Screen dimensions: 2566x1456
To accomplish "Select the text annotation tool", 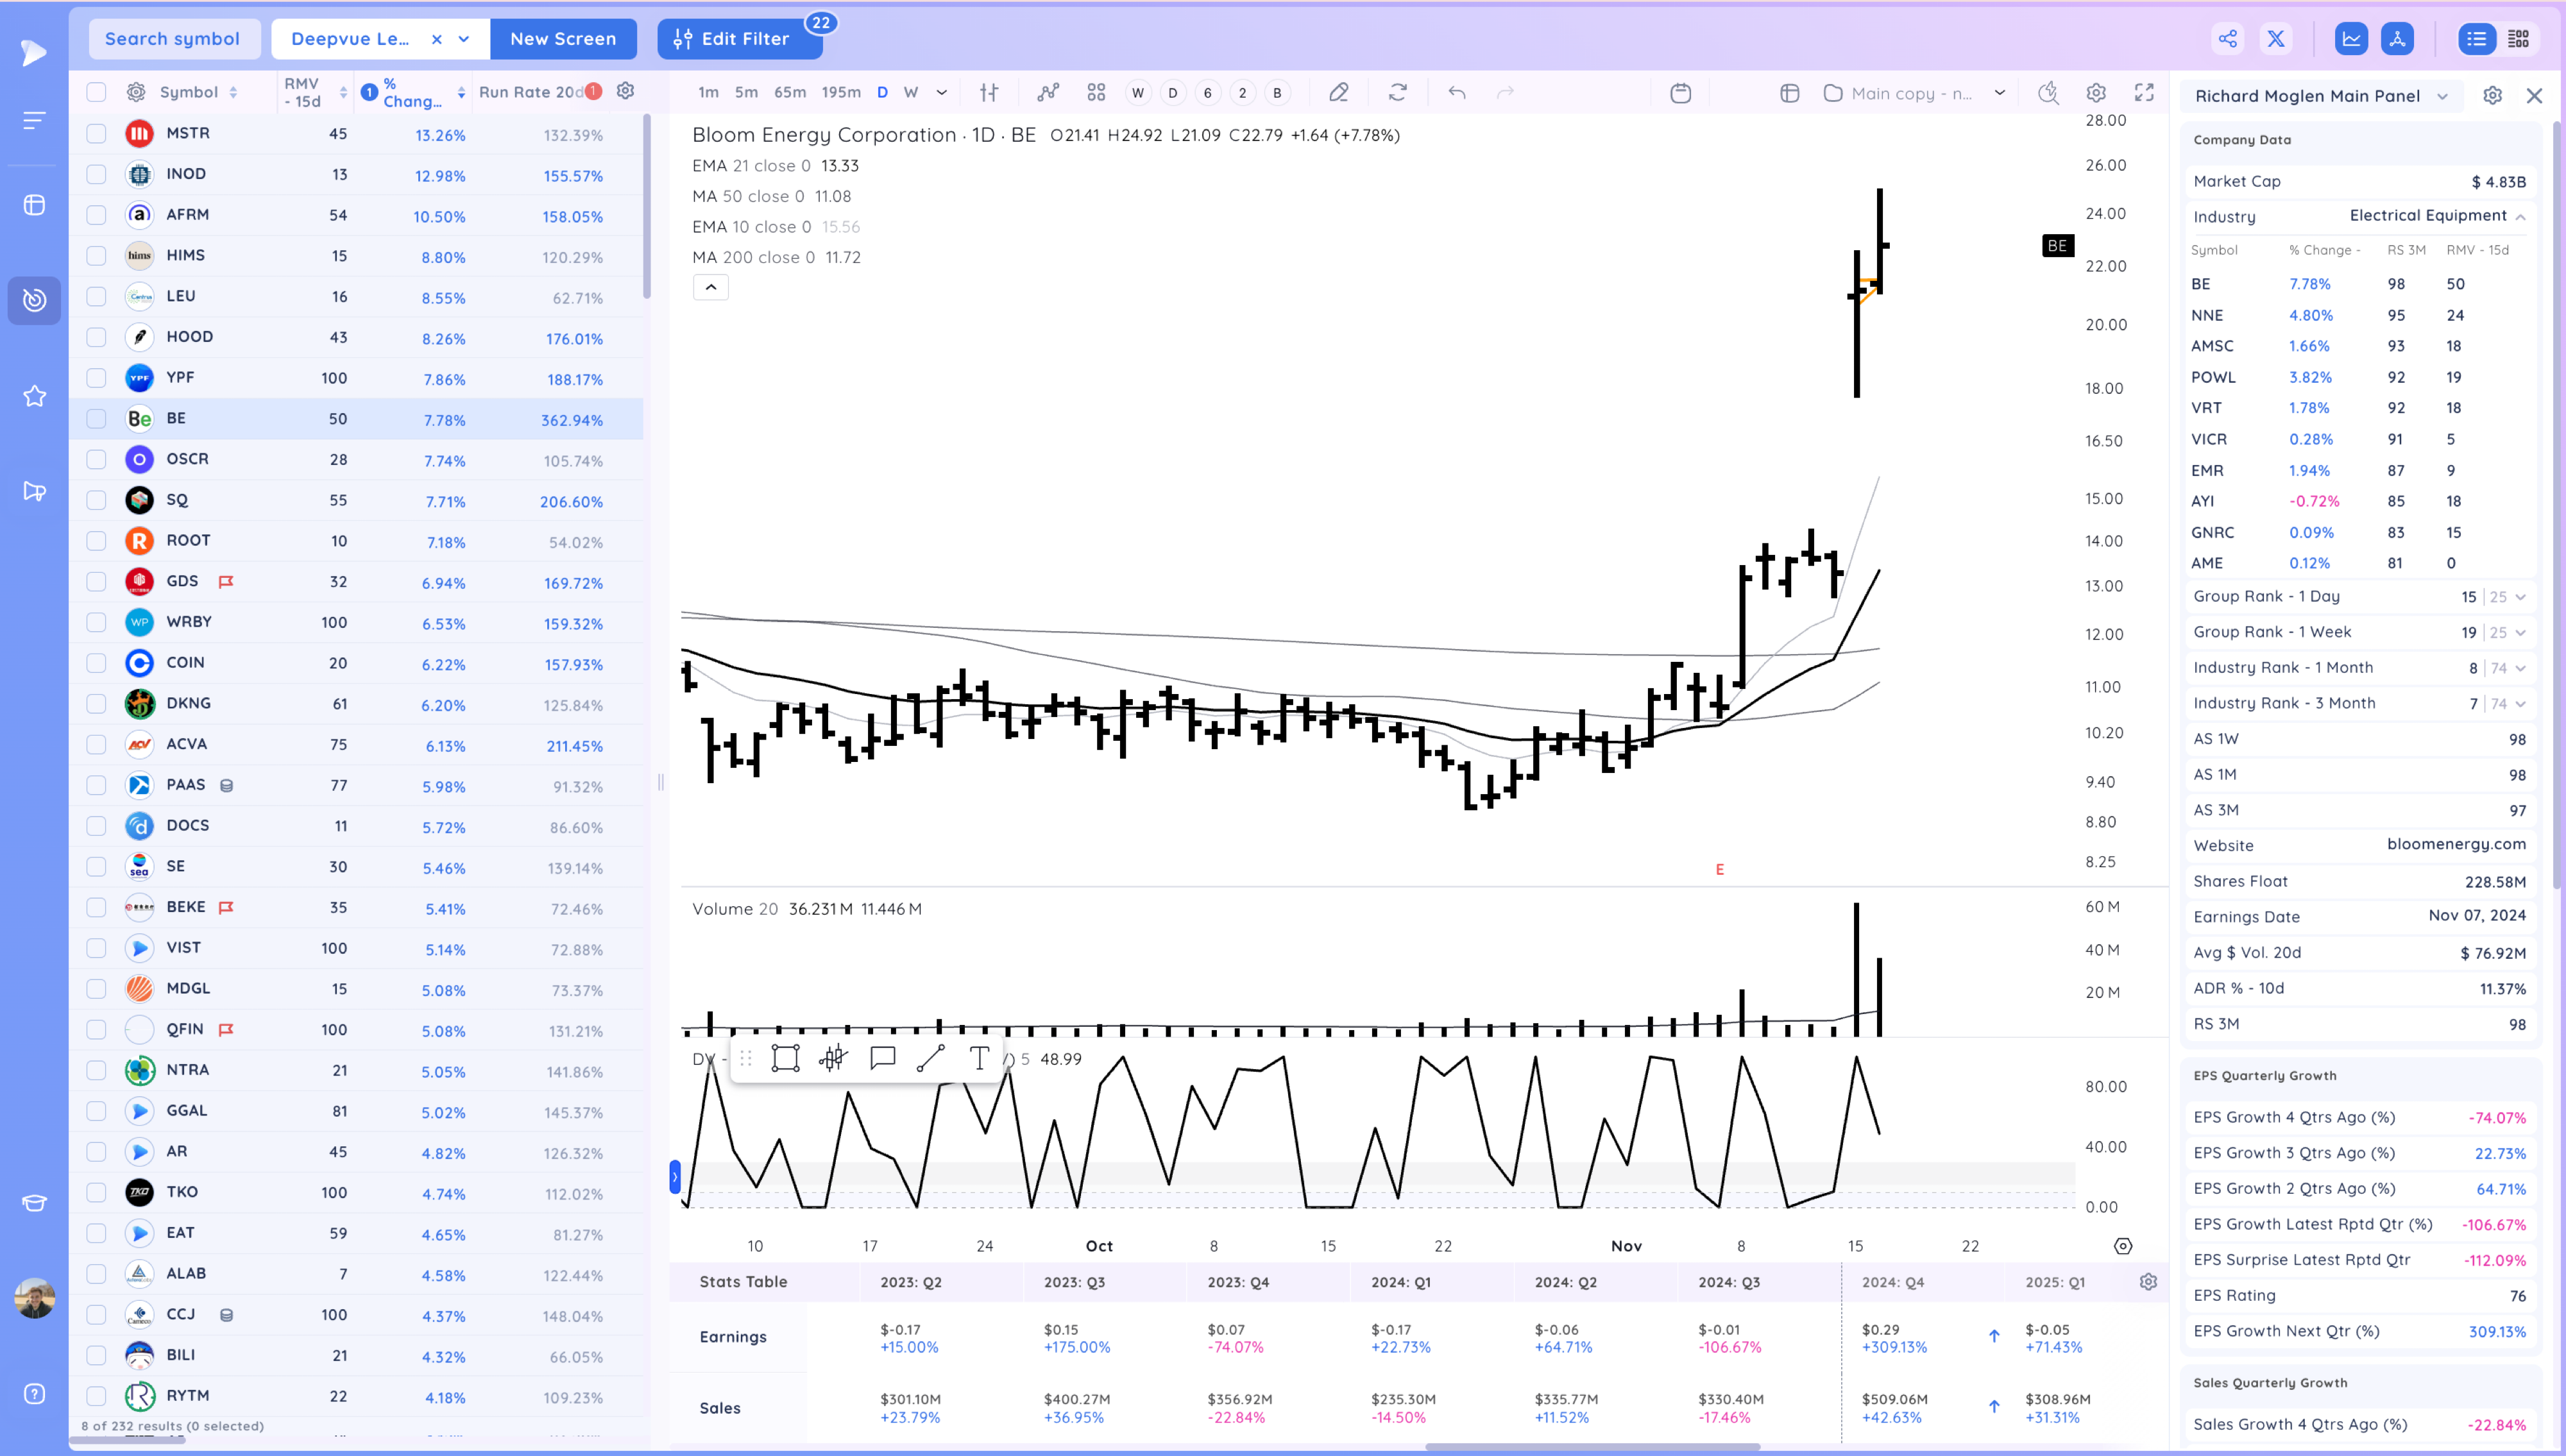I will click(x=979, y=1058).
